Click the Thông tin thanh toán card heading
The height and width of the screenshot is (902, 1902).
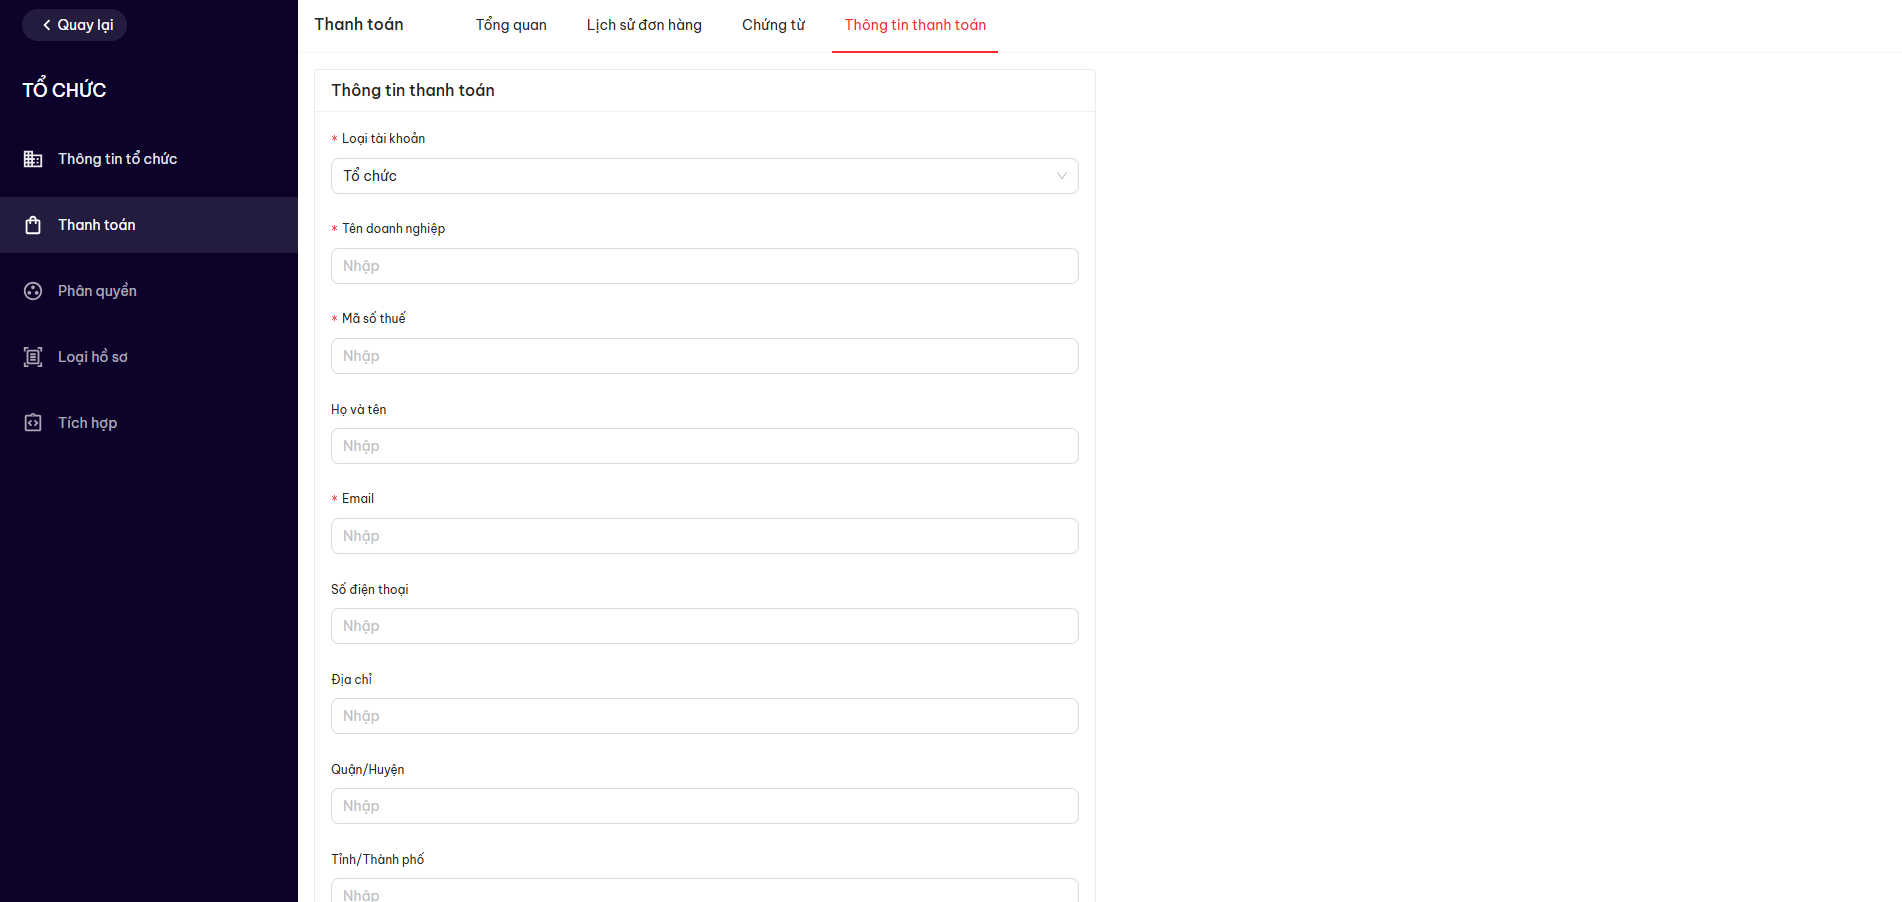click(x=413, y=90)
